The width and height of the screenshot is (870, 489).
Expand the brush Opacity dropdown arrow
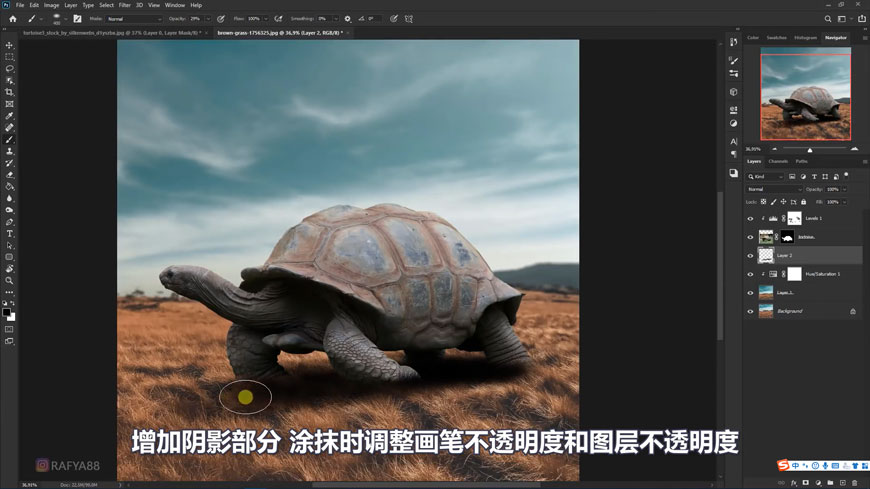208,19
